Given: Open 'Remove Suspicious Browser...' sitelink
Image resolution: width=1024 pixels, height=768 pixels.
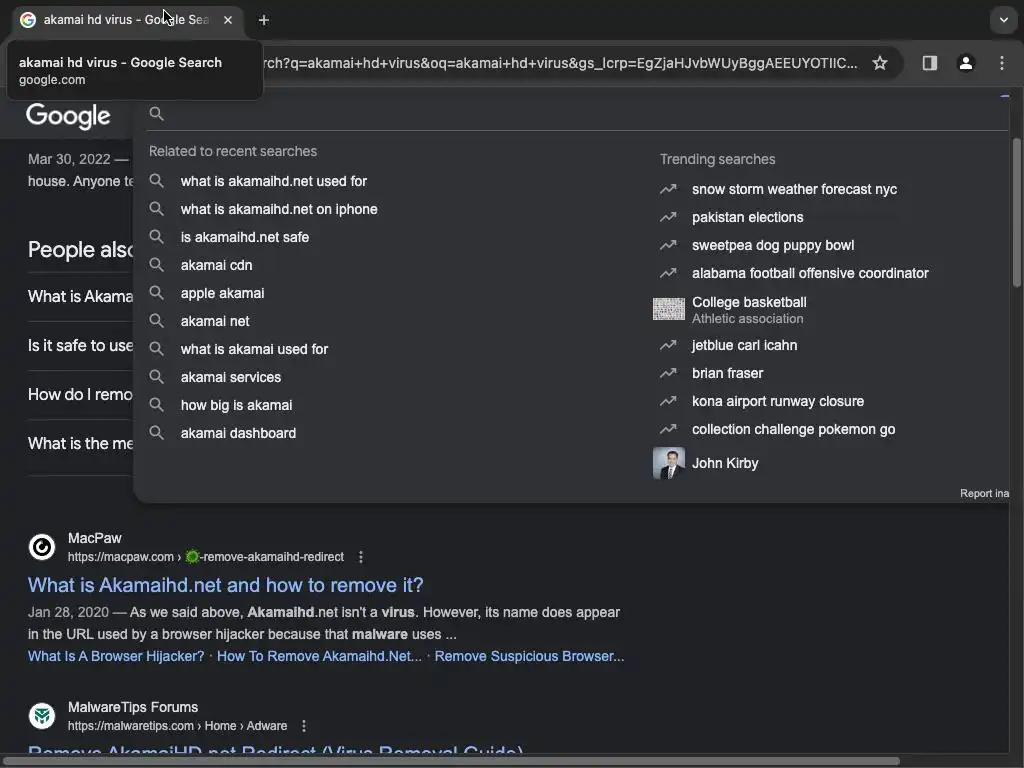Looking at the screenshot, I should click(x=529, y=656).
